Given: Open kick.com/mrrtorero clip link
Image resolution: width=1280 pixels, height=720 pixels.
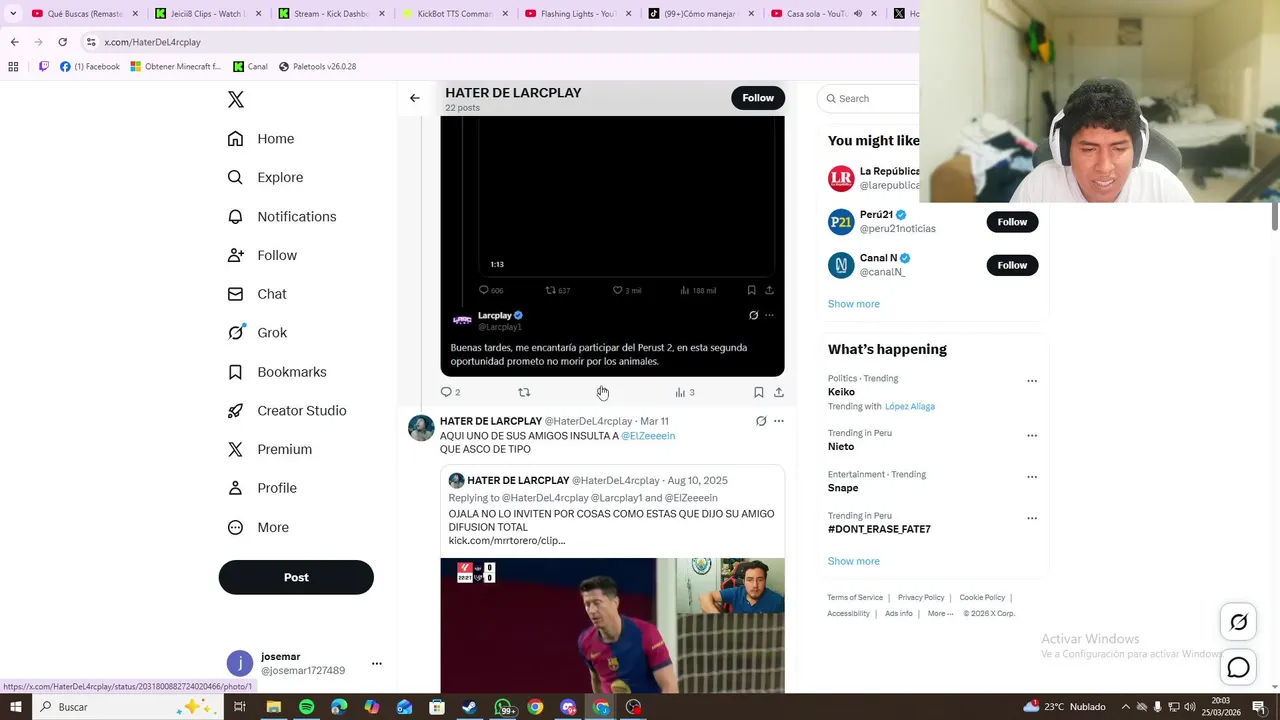Looking at the screenshot, I should (x=507, y=541).
